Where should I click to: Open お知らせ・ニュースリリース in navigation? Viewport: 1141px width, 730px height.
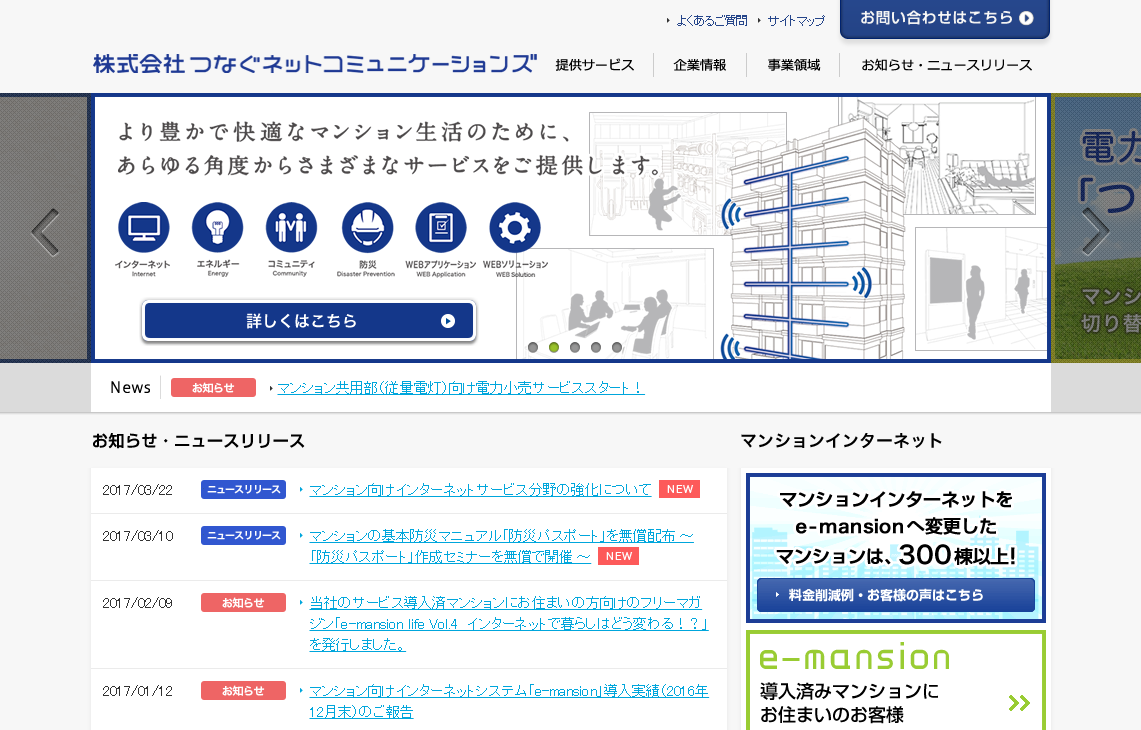click(x=947, y=65)
